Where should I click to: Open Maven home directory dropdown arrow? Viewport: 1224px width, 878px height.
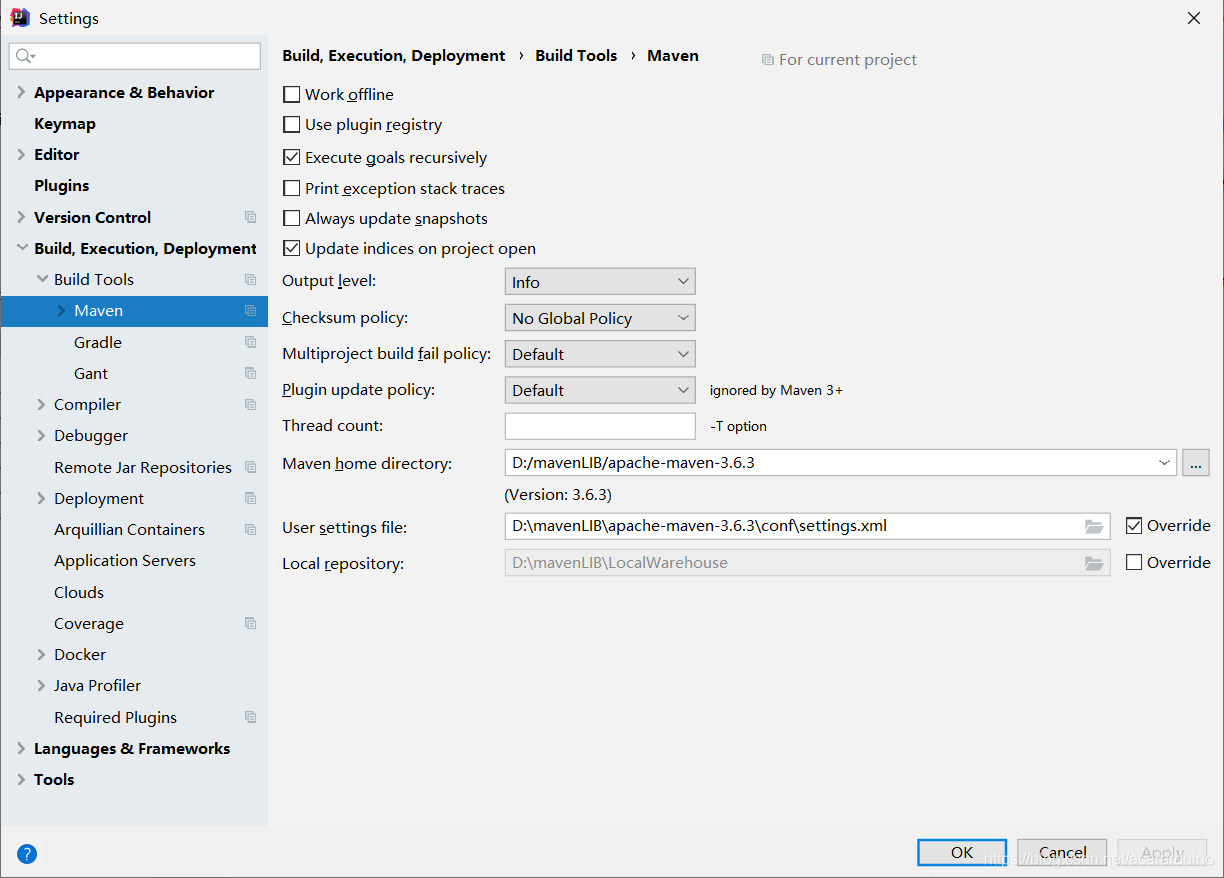[x=1164, y=463]
